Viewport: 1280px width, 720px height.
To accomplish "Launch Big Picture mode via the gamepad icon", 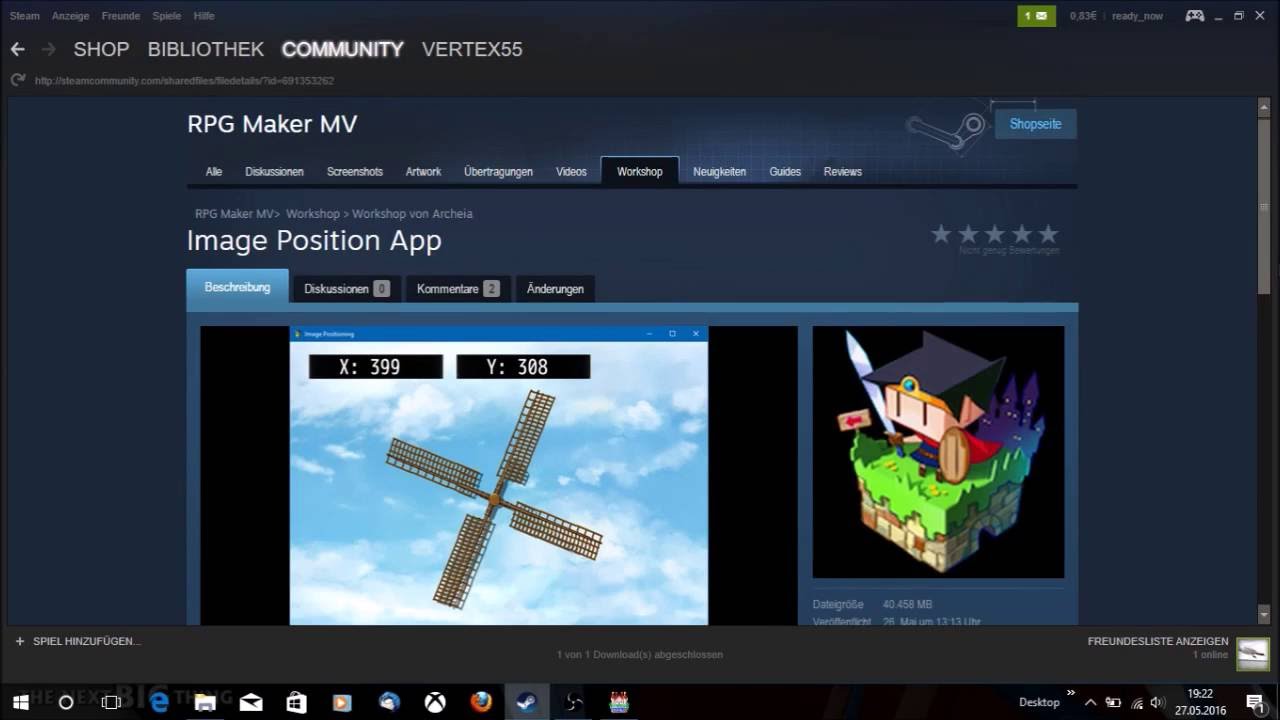I will click(x=1195, y=16).
